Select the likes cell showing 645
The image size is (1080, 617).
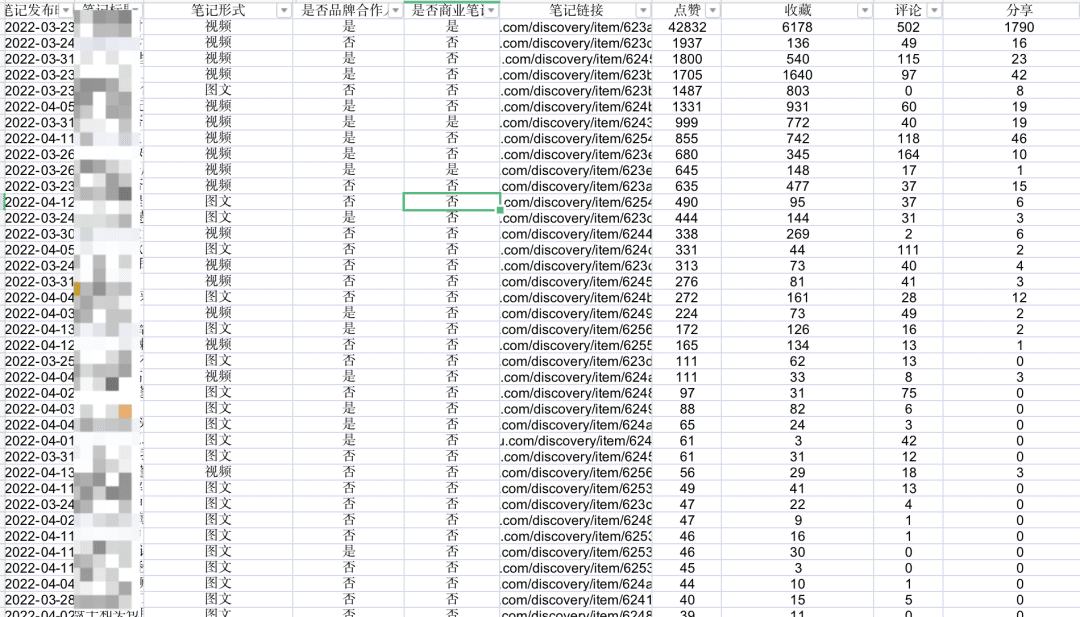(x=687, y=170)
